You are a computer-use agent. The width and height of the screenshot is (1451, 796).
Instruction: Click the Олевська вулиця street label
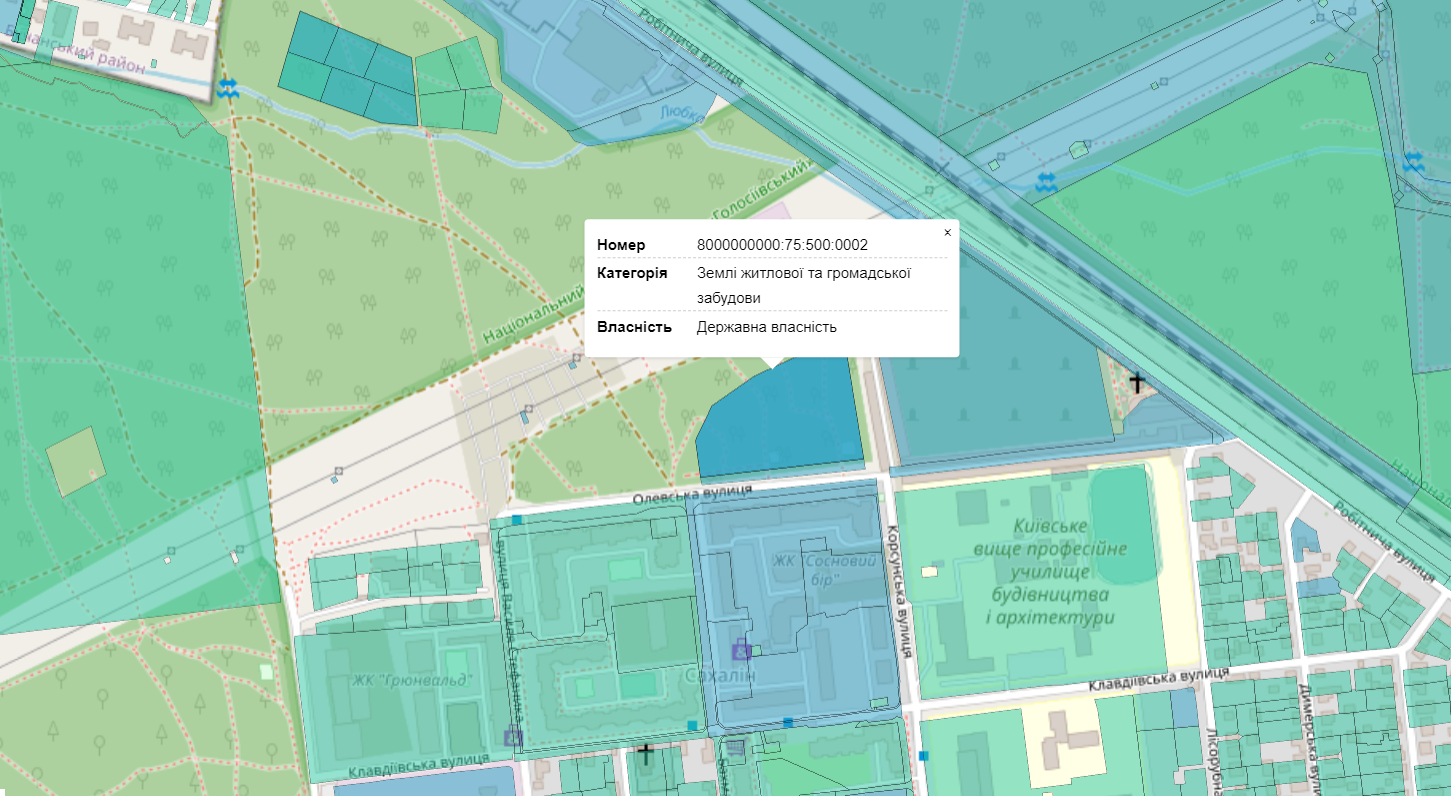(x=692, y=492)
